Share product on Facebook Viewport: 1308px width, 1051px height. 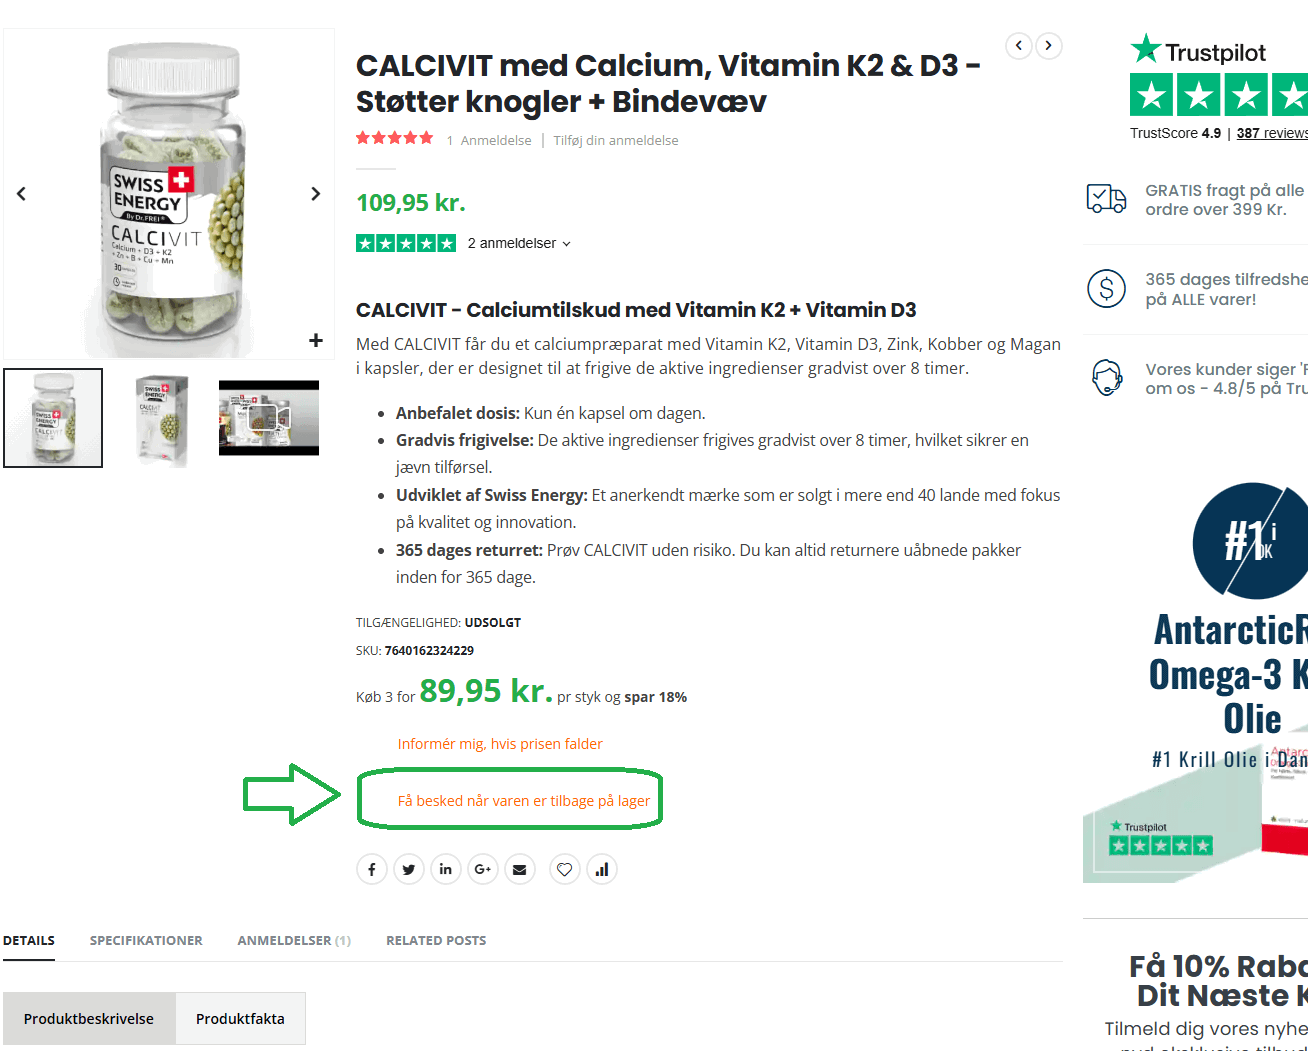(372, 870)
